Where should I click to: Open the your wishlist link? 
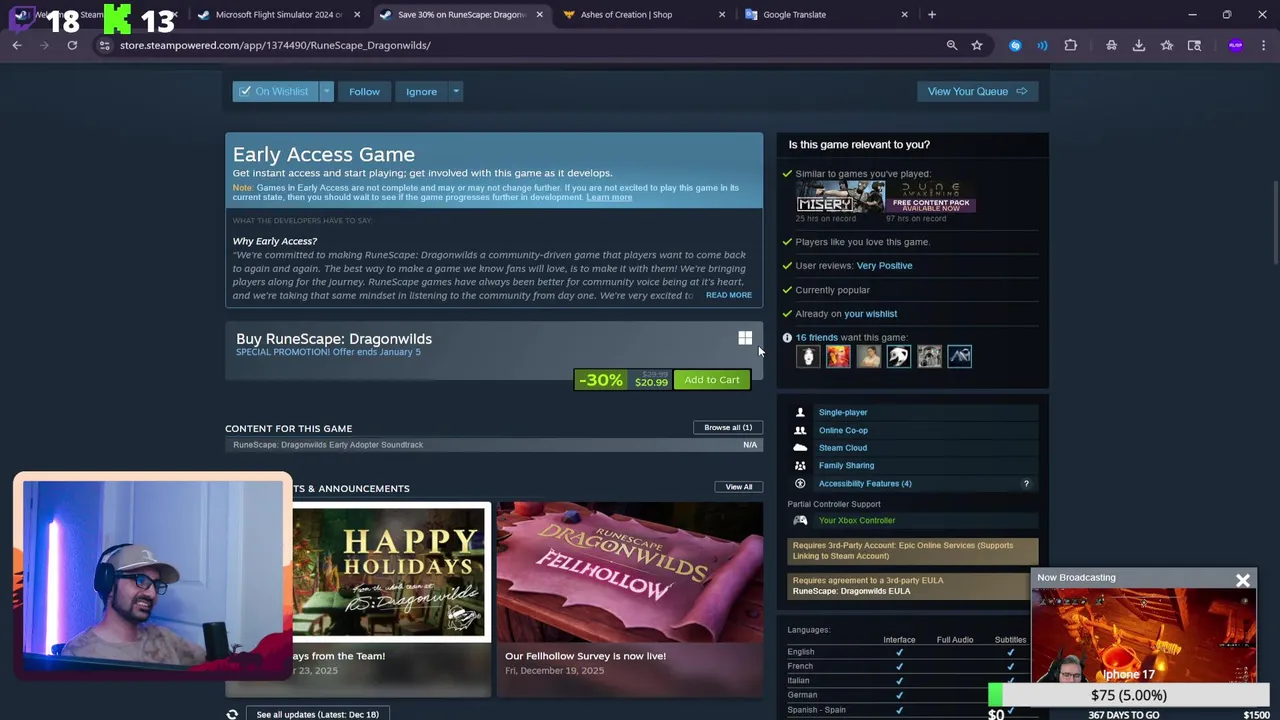[870, 314]
